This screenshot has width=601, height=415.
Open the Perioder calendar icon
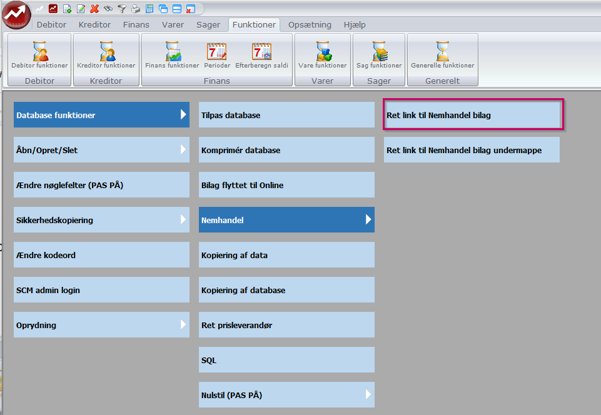click(x=217, y=54)
